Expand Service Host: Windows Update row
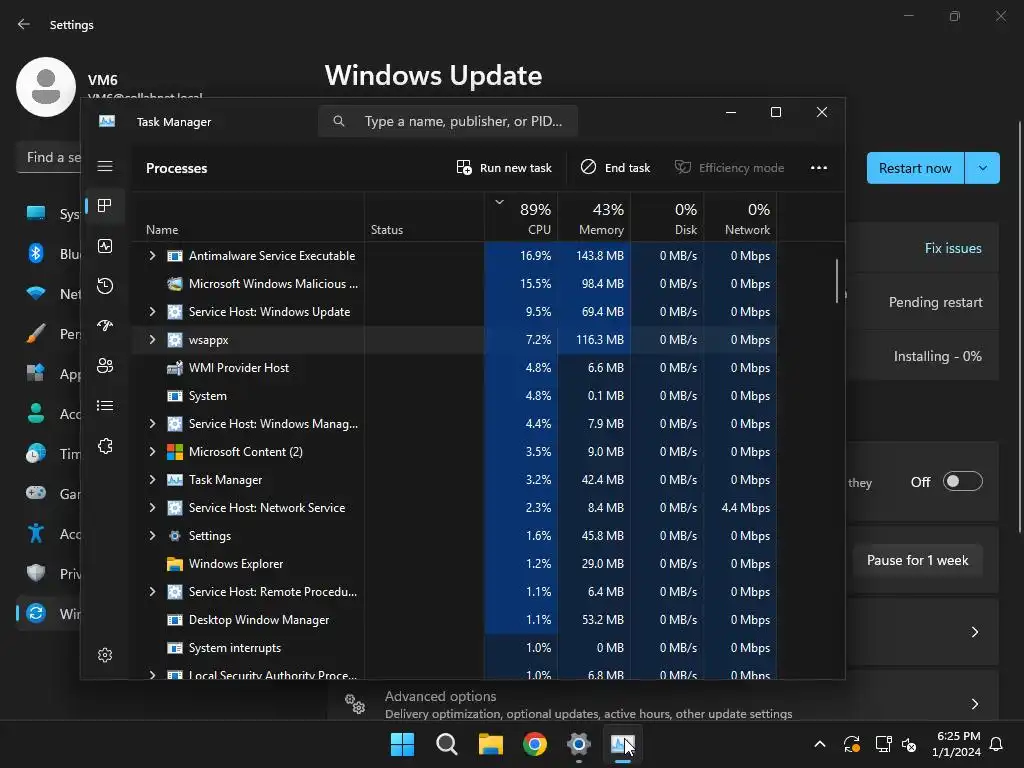This screenshot has height=768, width=1024. pyautogui.click(x=152, y=312)
